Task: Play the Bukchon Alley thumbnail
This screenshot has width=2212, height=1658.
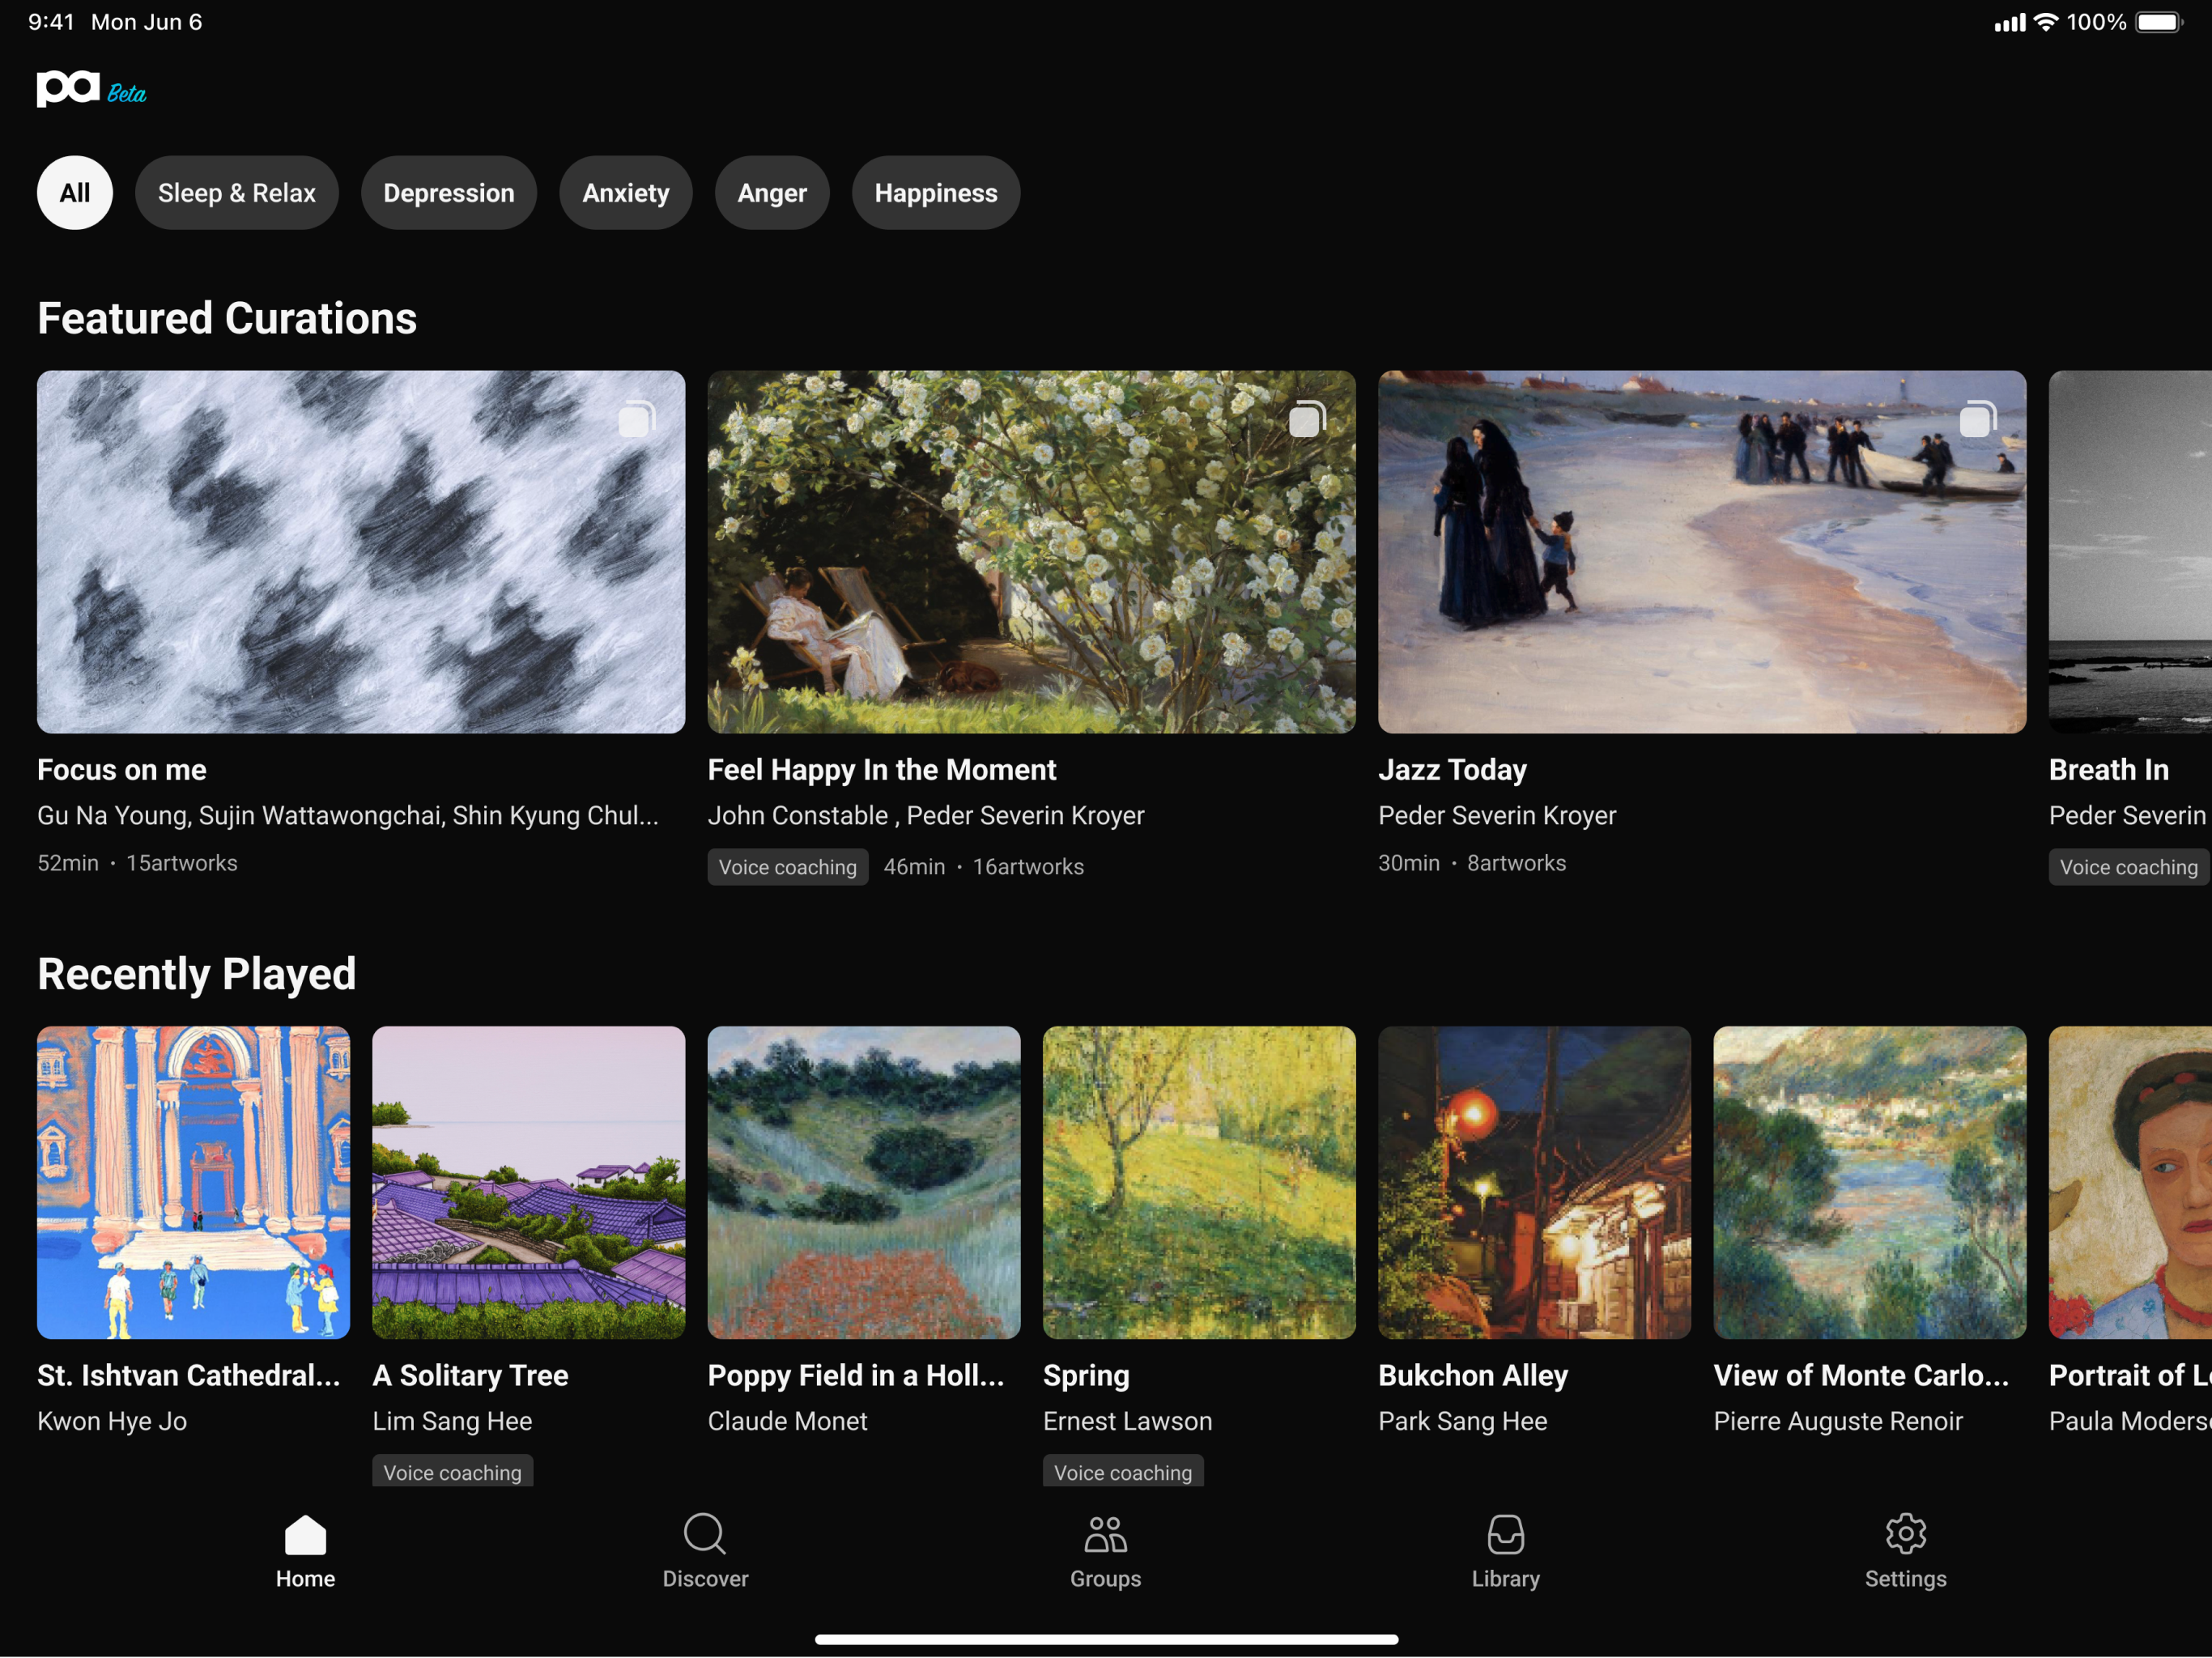Action: click(1534, 1183)
